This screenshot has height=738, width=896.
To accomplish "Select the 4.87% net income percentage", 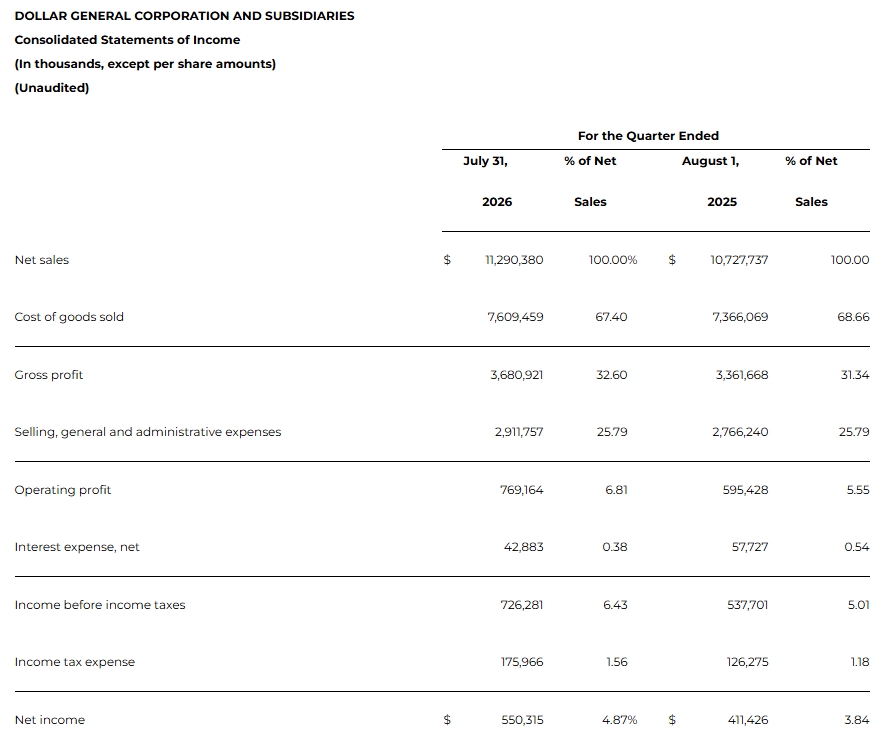I will [x=619, y=720].
